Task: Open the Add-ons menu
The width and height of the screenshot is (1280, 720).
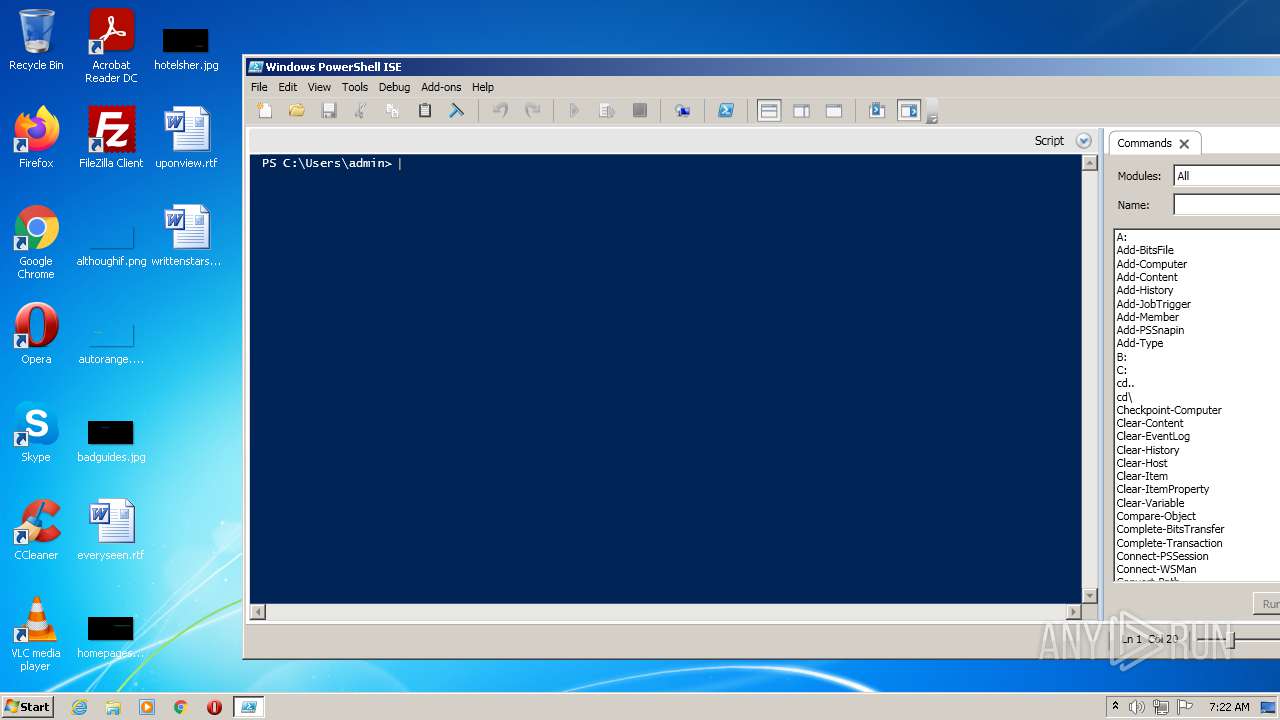Action: [441, 87]
